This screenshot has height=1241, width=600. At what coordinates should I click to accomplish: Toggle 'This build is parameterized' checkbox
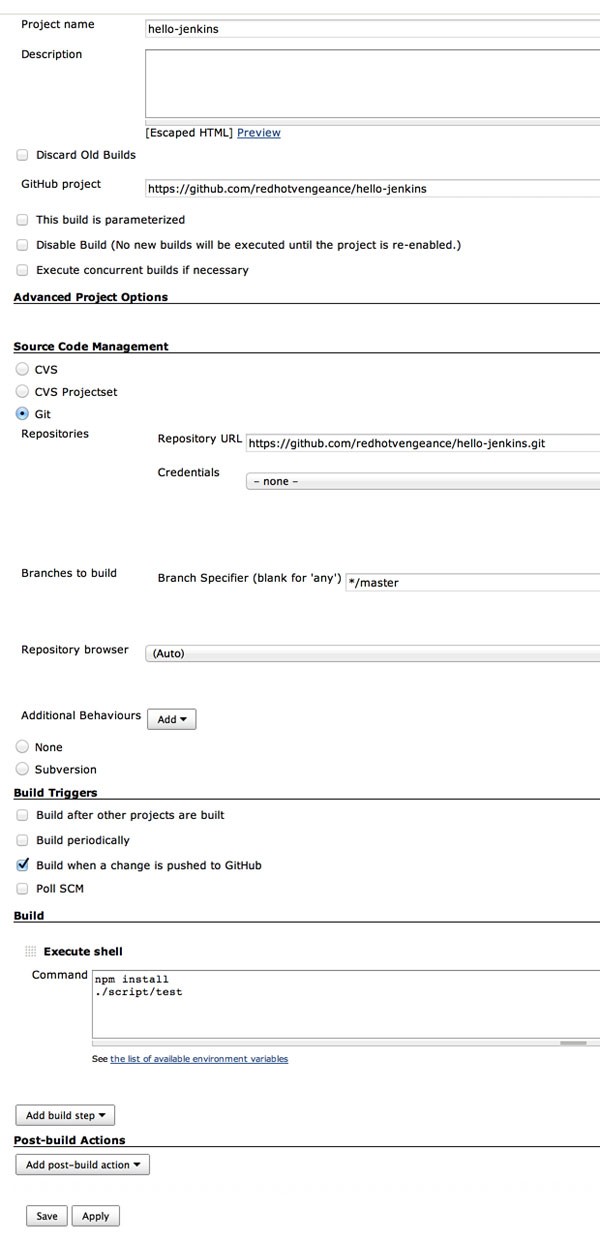tap(22, 219)
